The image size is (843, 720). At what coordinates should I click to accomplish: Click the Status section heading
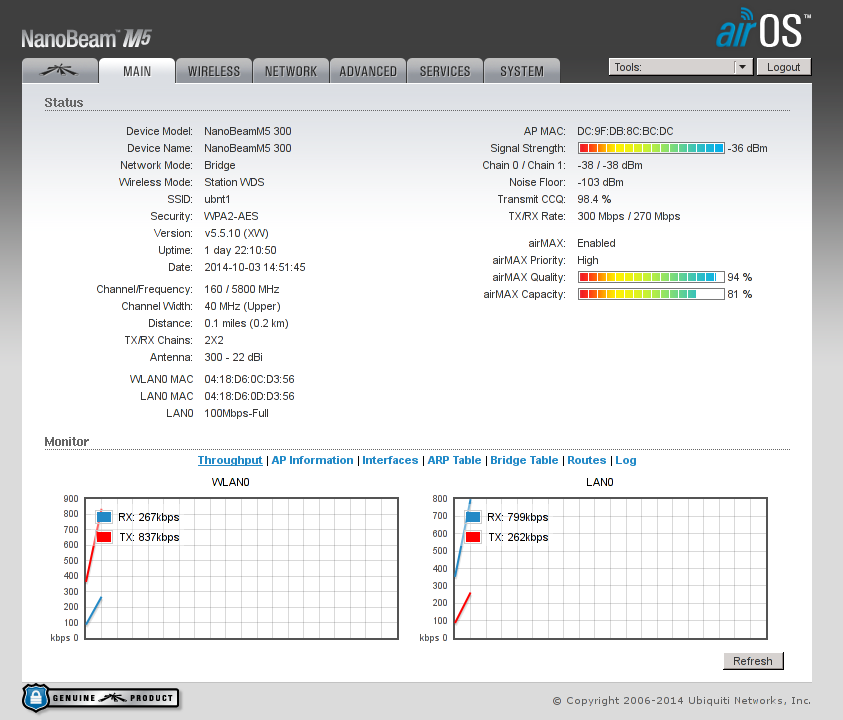(x=63, y=103)
